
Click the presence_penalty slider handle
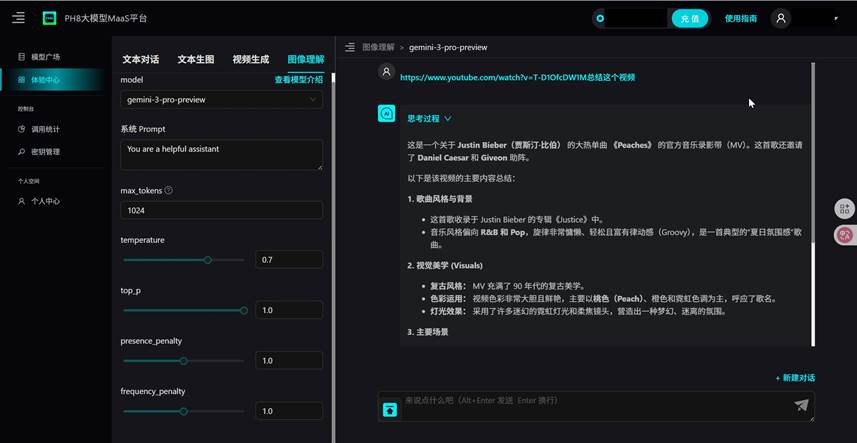(x=184, y=361)
